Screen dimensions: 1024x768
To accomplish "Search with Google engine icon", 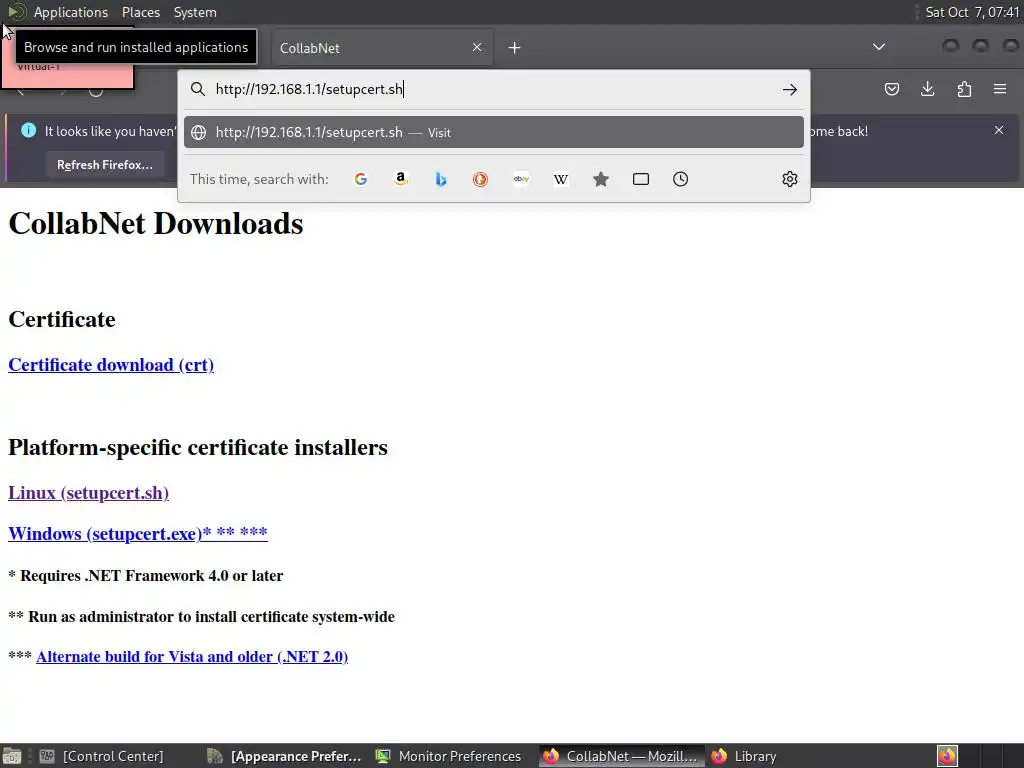I will tap(360, 179).
